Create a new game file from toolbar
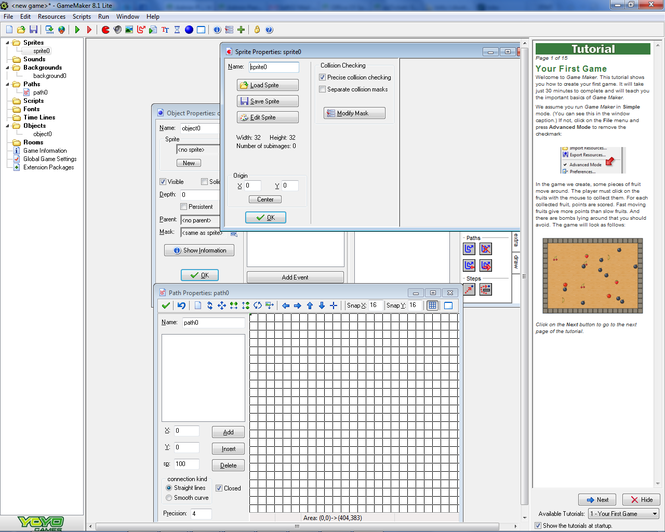This screenshot has width=665, height=532. pos(9,30)
